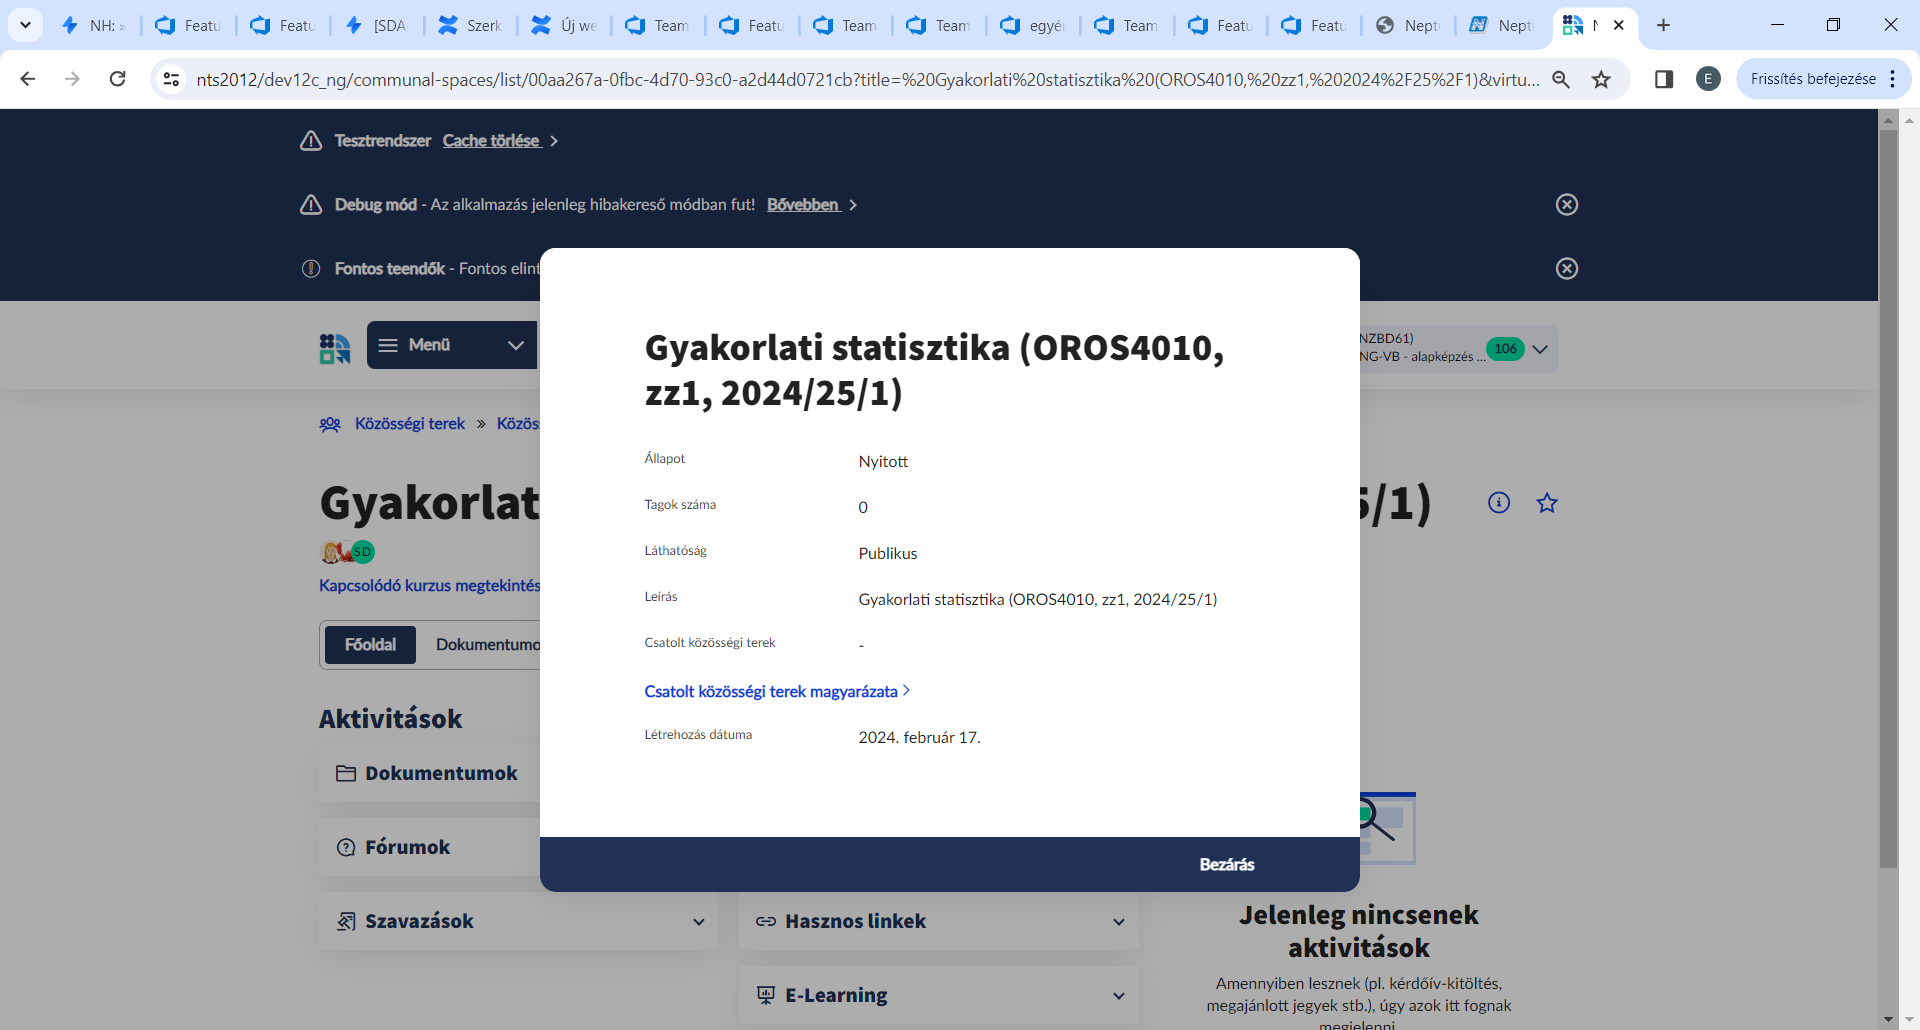Click the member avatars under the title
This screenshot has height=1030, width=1920.
[x=347, y=552]
